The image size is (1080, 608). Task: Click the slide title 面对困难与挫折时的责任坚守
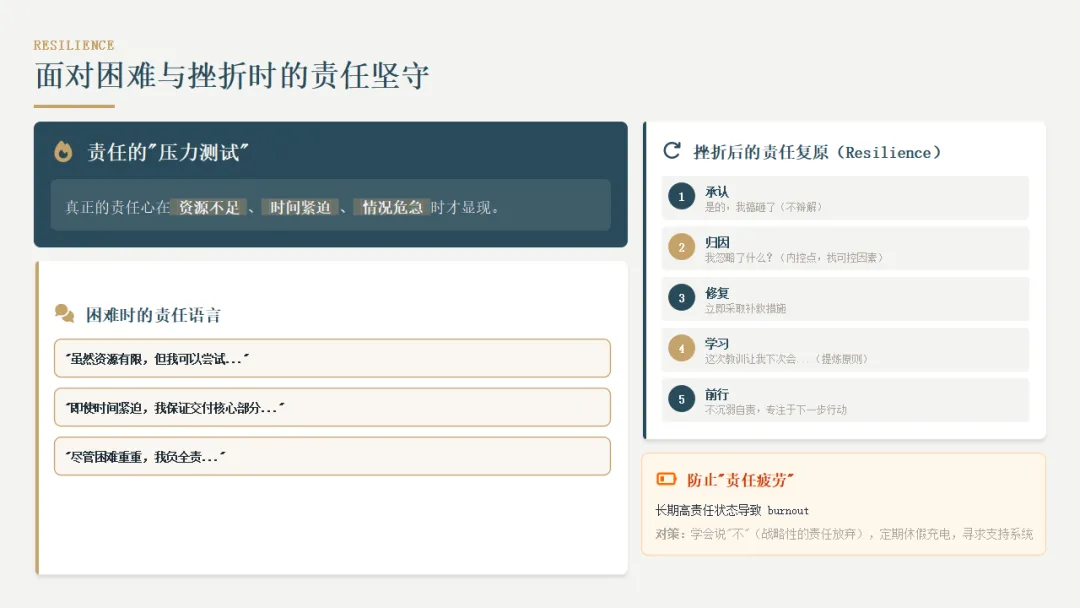pyautogui.click(x=231, y=75)
